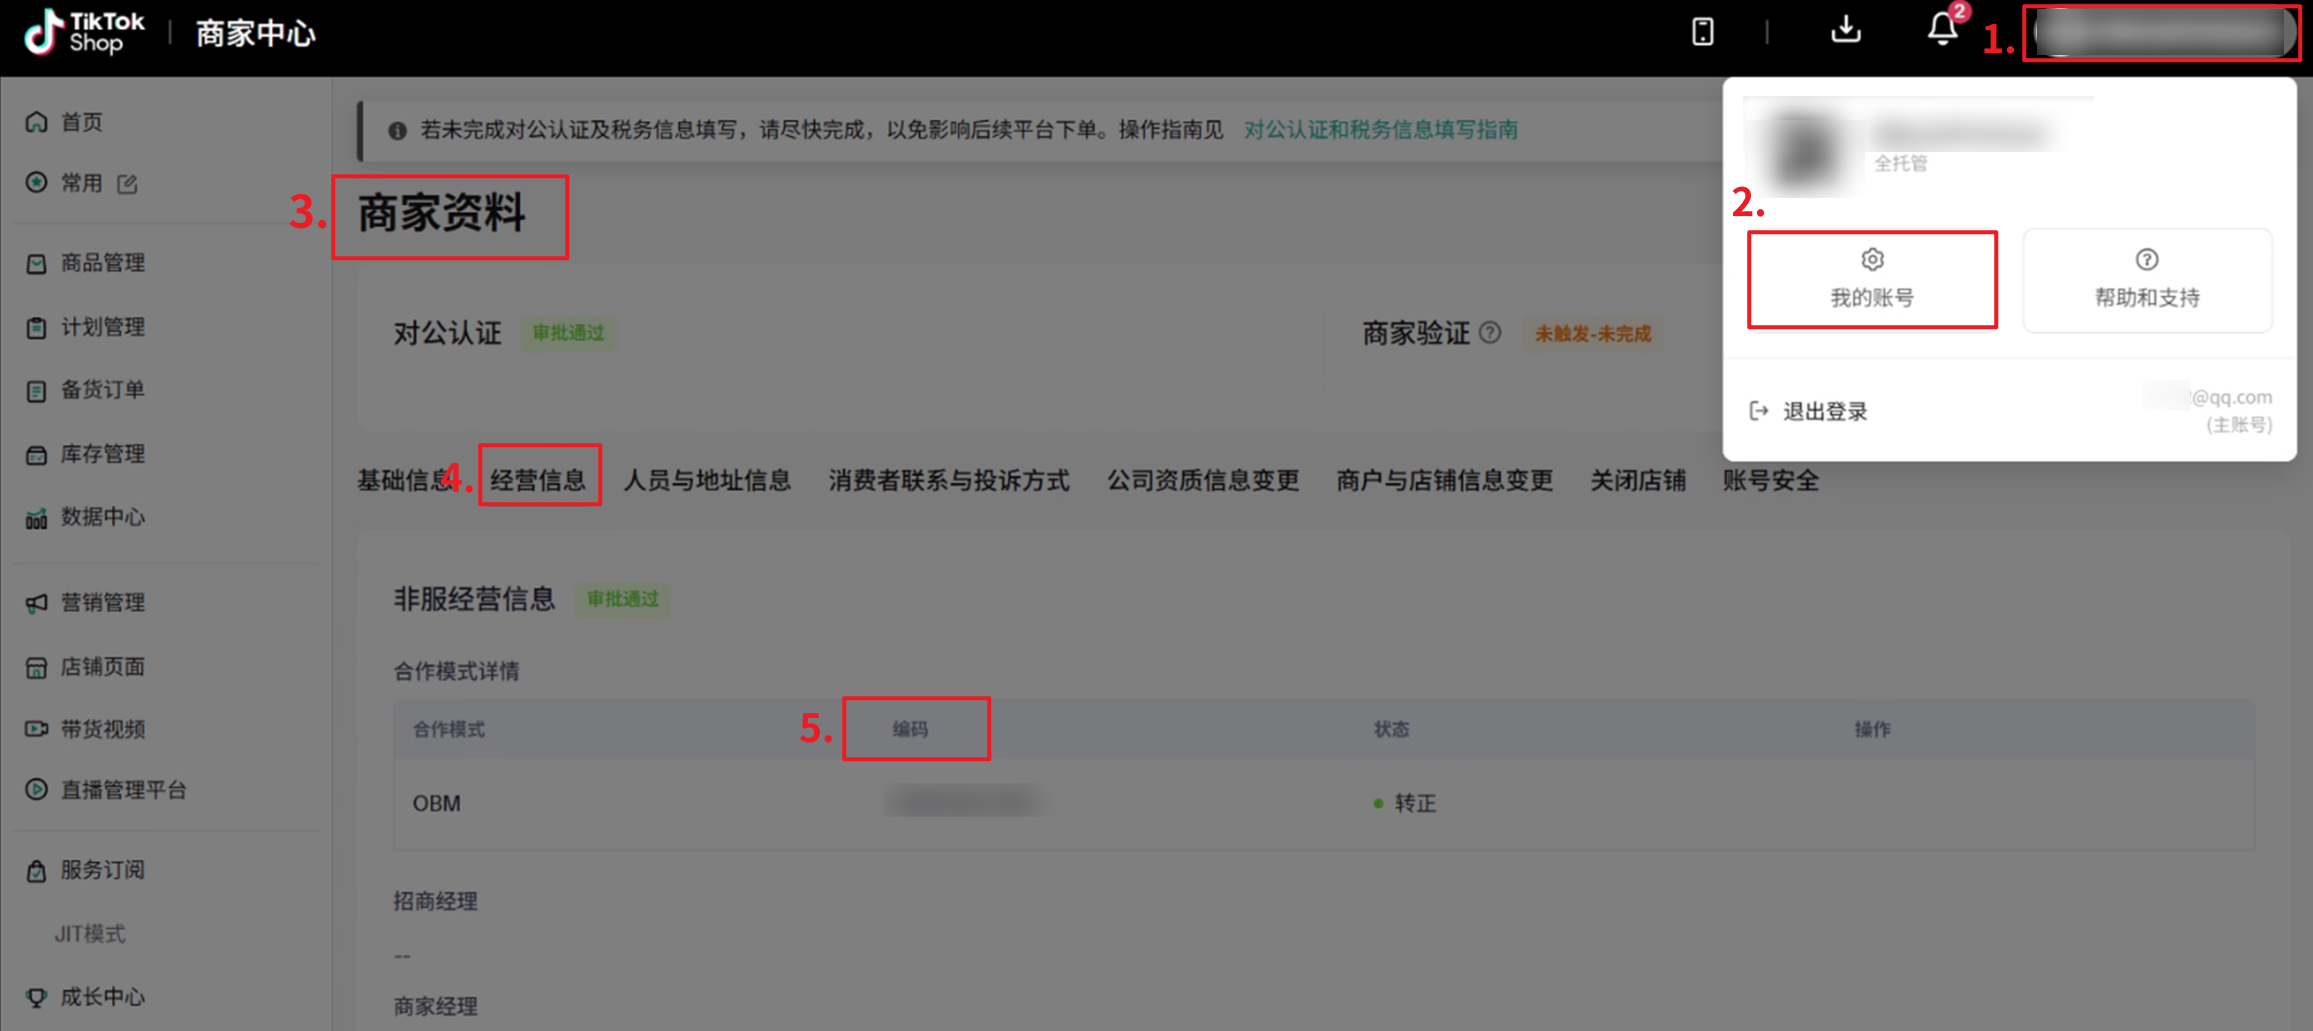Switch to the 基础信息 tab
Screen dimensions: 2313x1031
point(405,480)
